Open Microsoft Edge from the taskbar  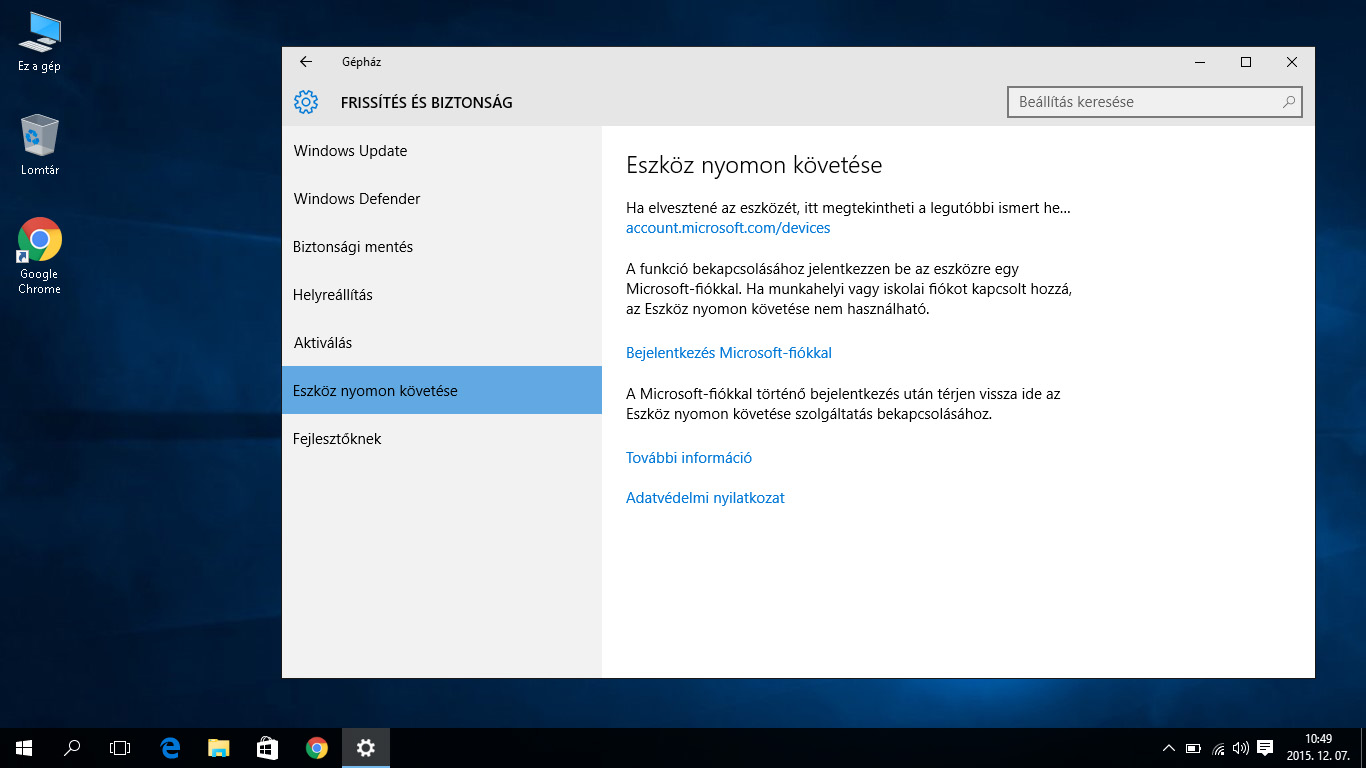pyautogui.click(x=170, y=747)
